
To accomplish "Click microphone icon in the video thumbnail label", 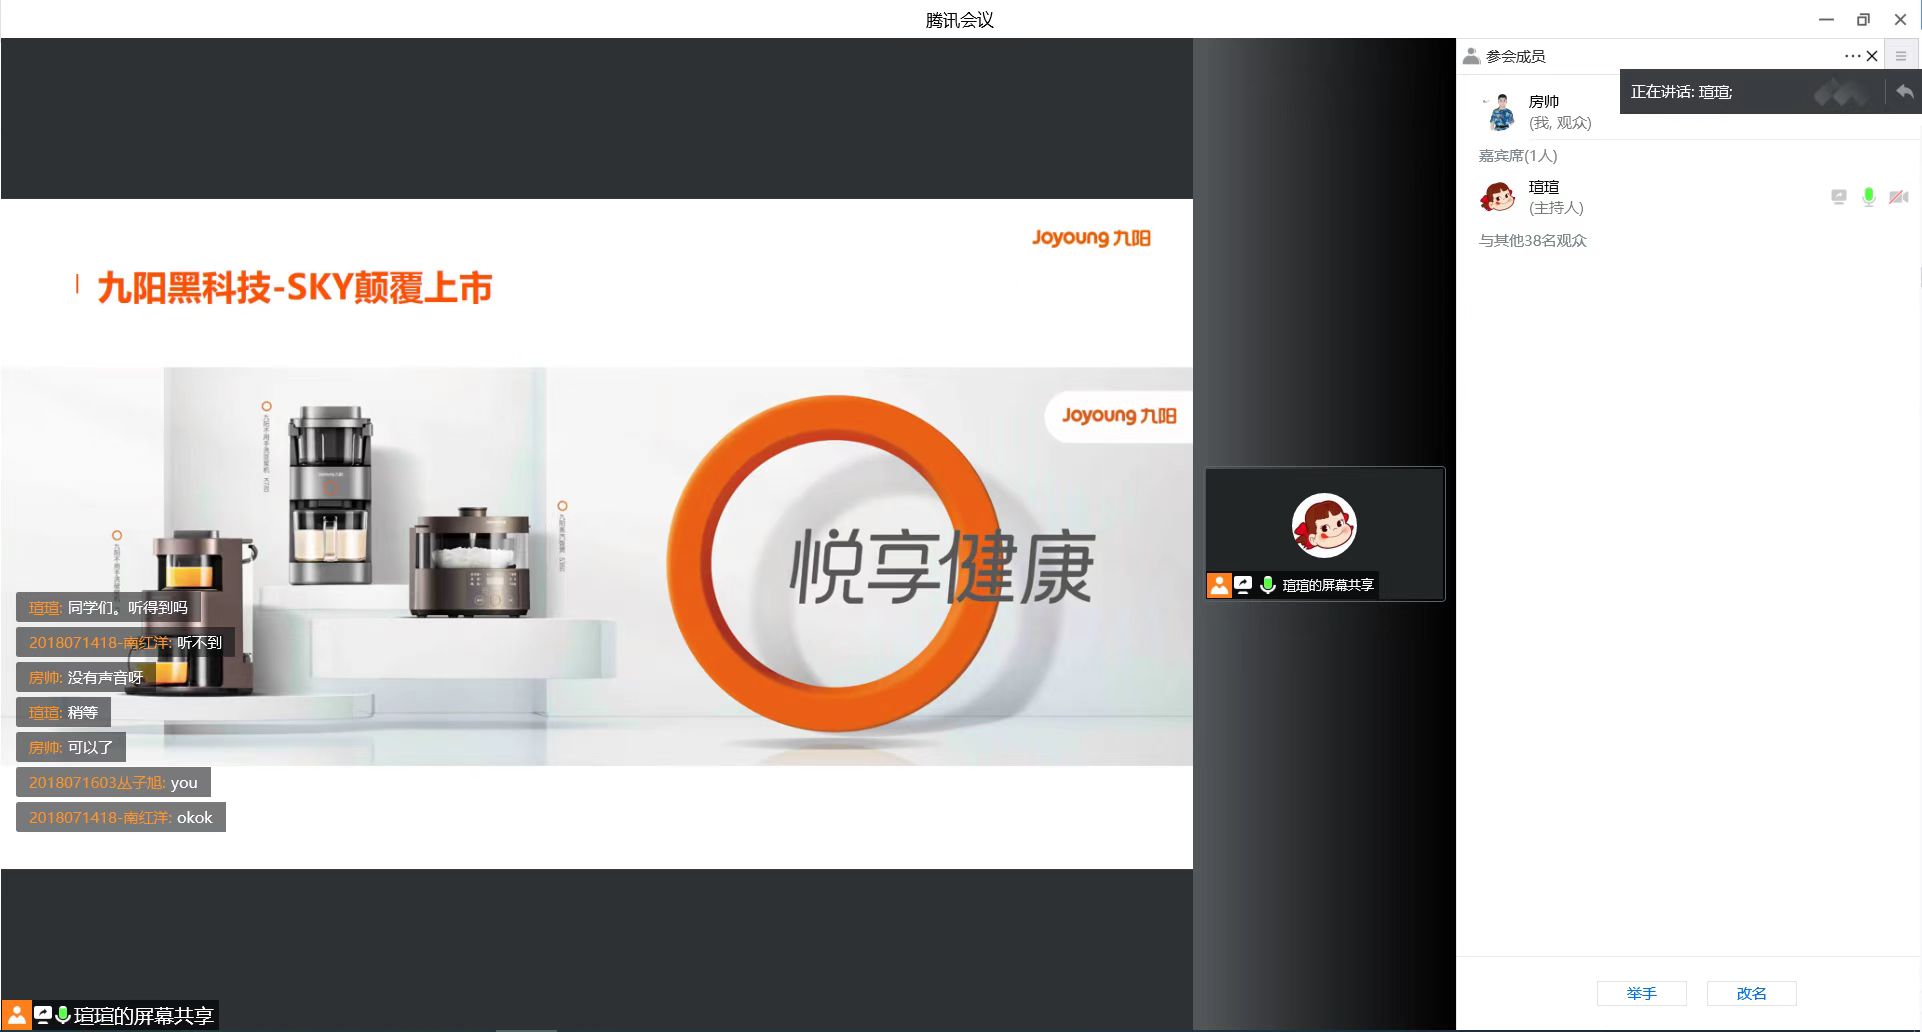I will click(1267, 585).
